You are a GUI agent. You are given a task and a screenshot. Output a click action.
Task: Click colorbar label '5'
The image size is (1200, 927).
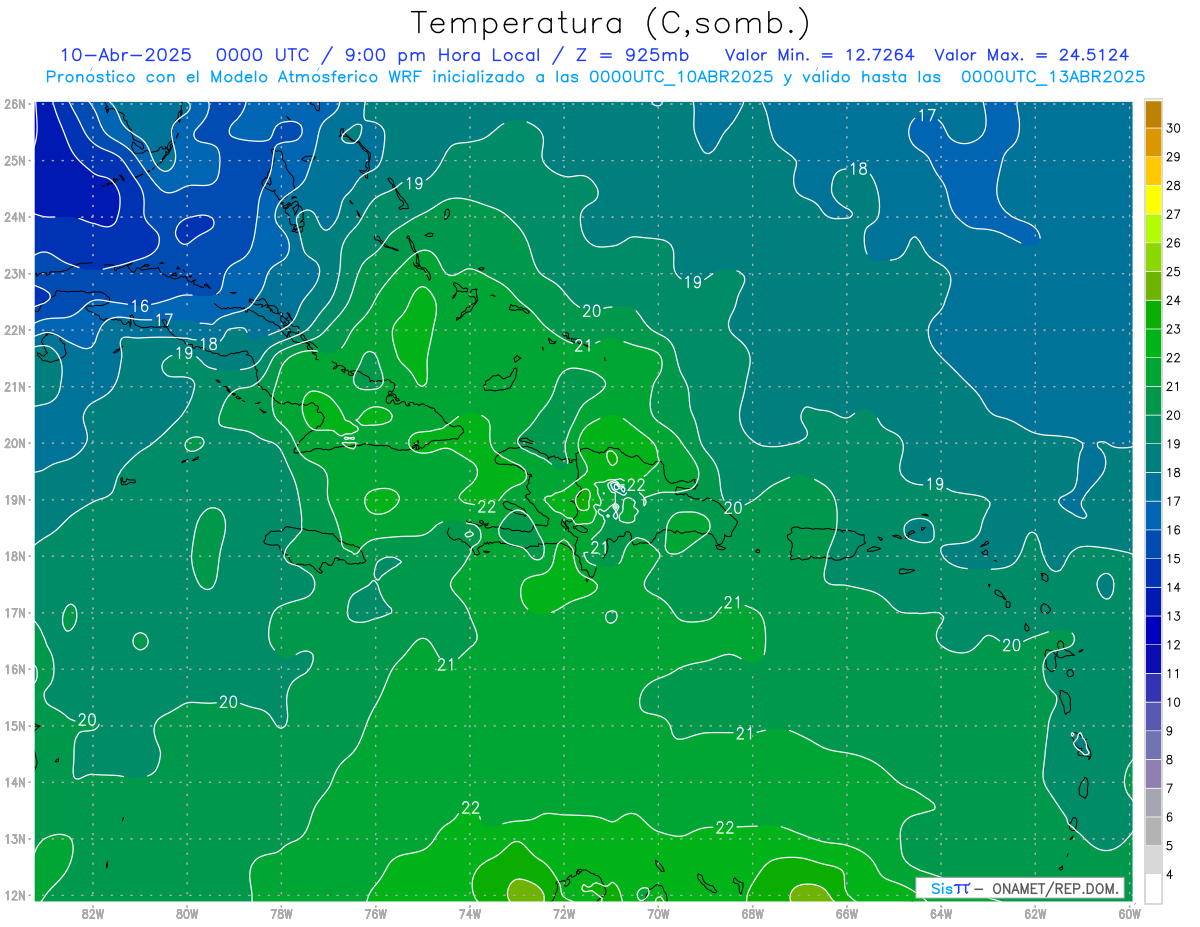[1170, 846]
